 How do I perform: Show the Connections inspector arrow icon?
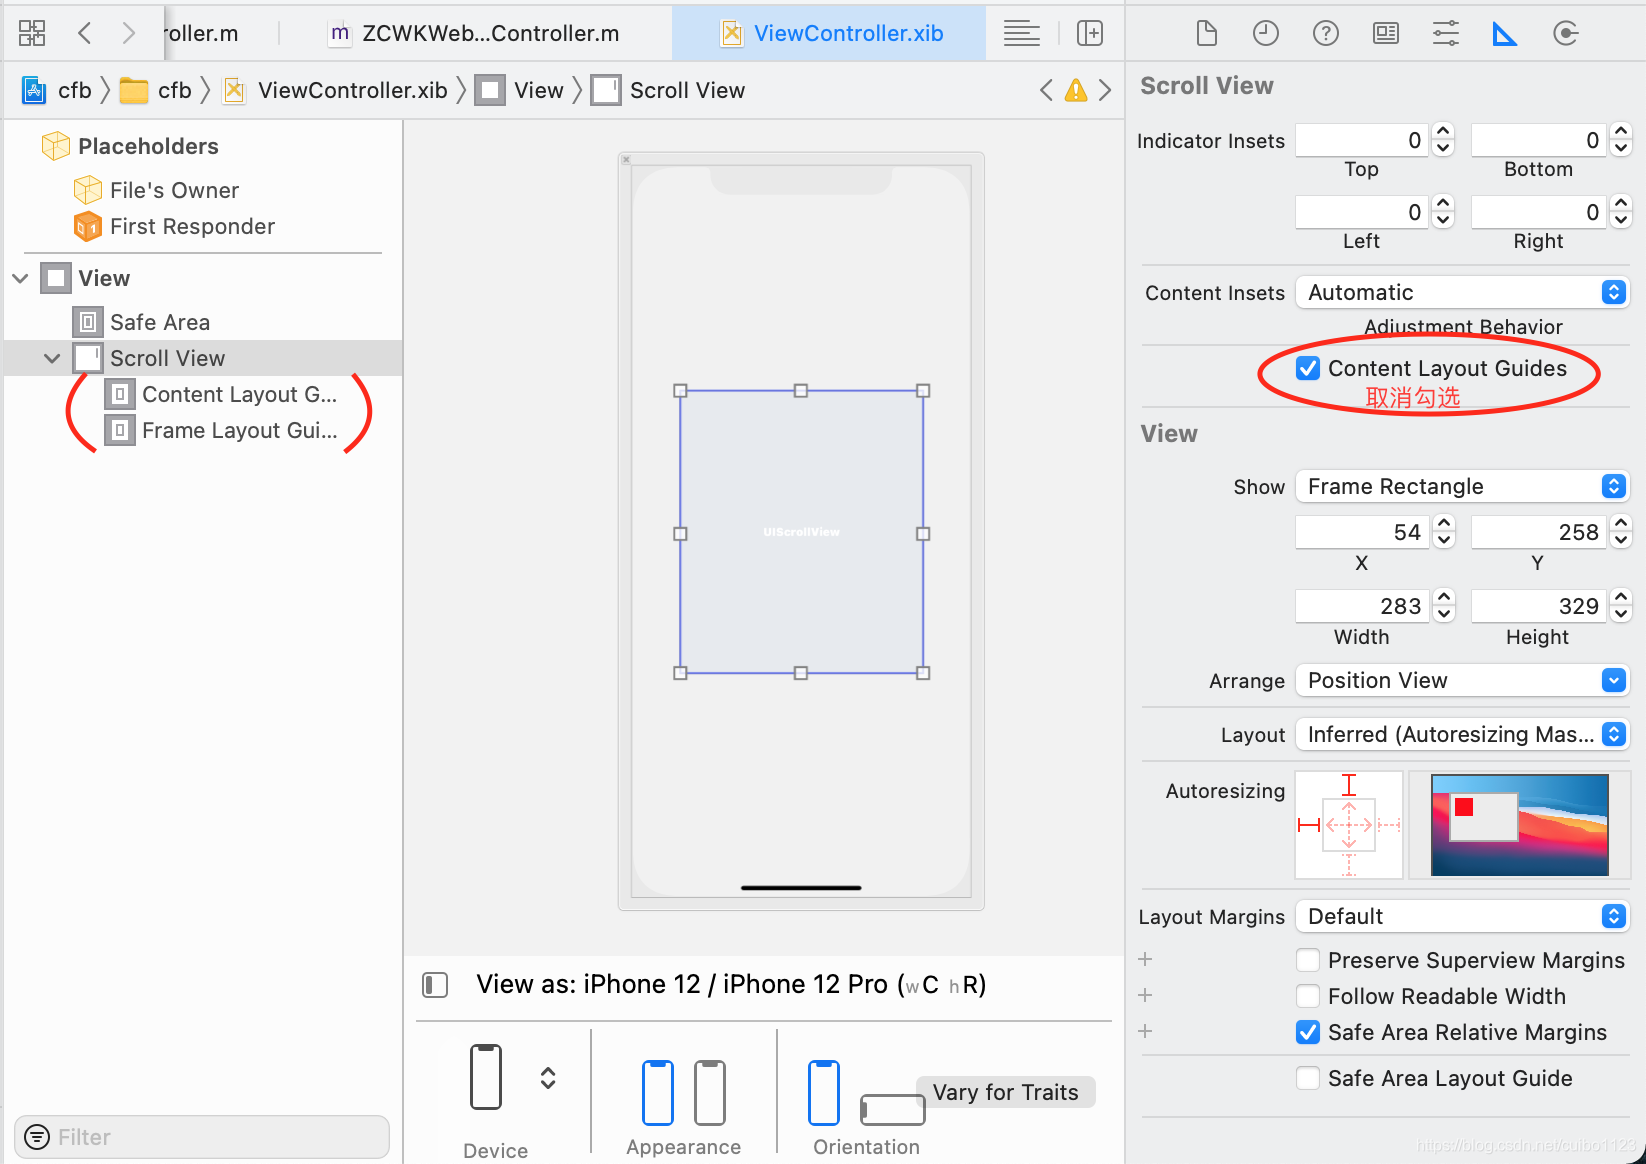pyautogui.click(x=1565, y=33)
